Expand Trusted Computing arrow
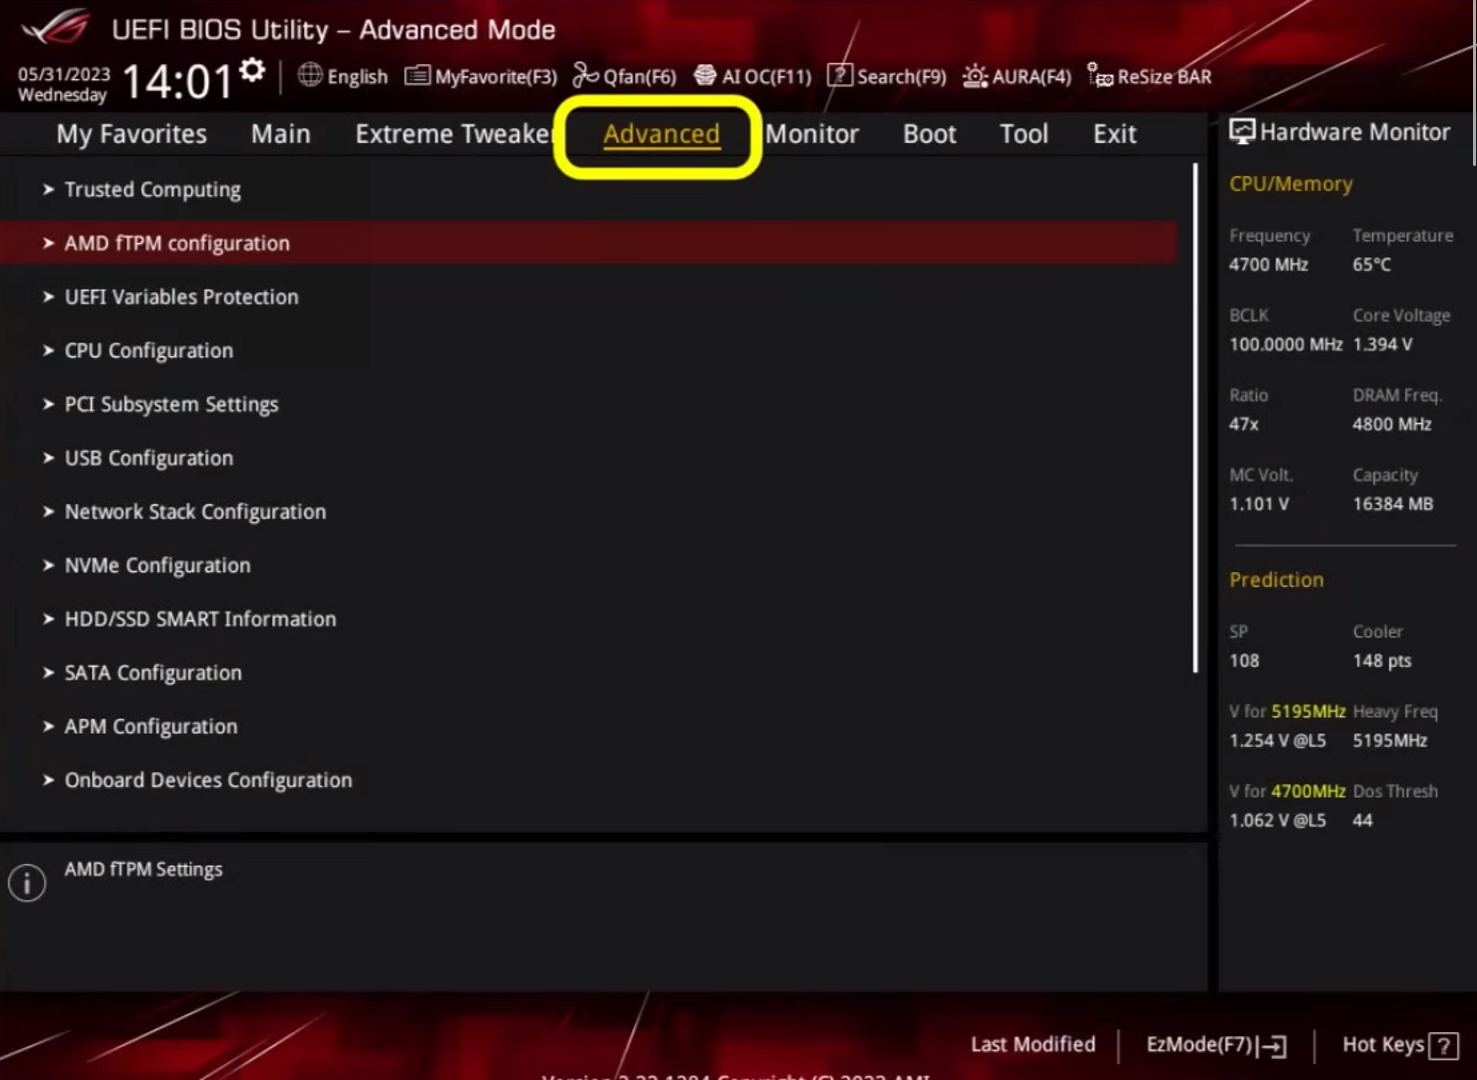This screenshot has height=1080, width=1477. tap(48, 189)
